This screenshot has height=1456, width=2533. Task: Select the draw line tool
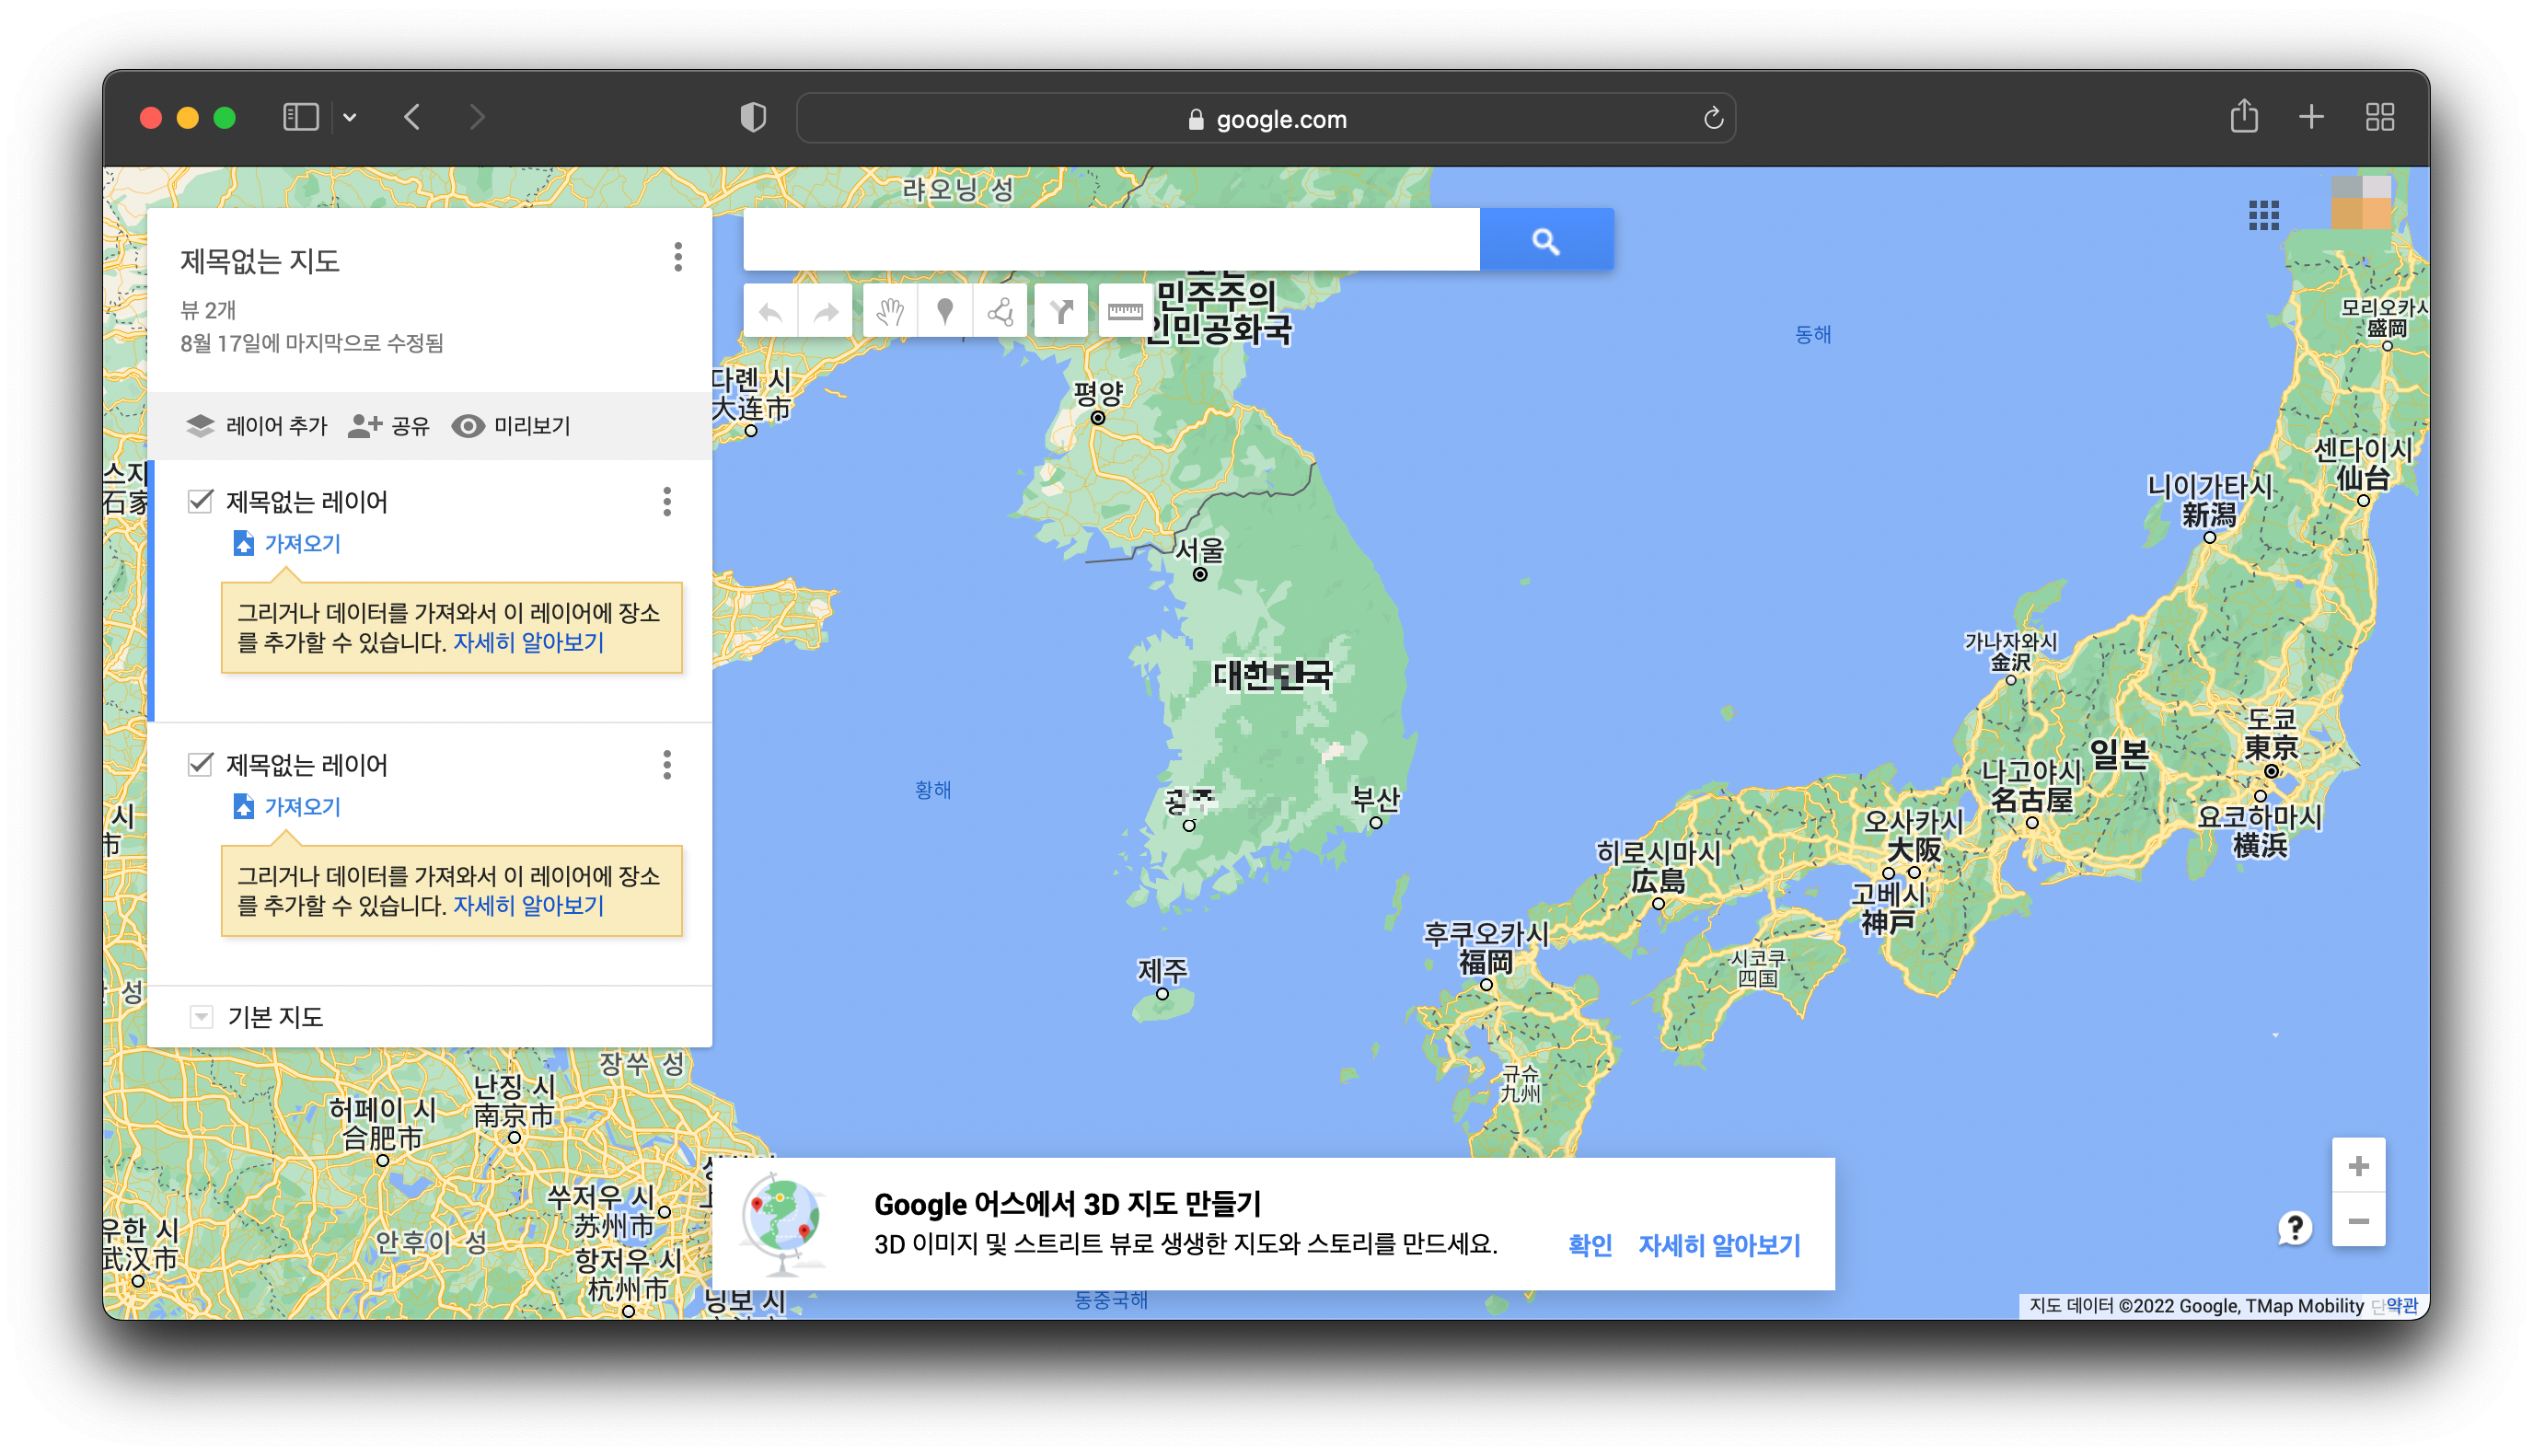1000,313
